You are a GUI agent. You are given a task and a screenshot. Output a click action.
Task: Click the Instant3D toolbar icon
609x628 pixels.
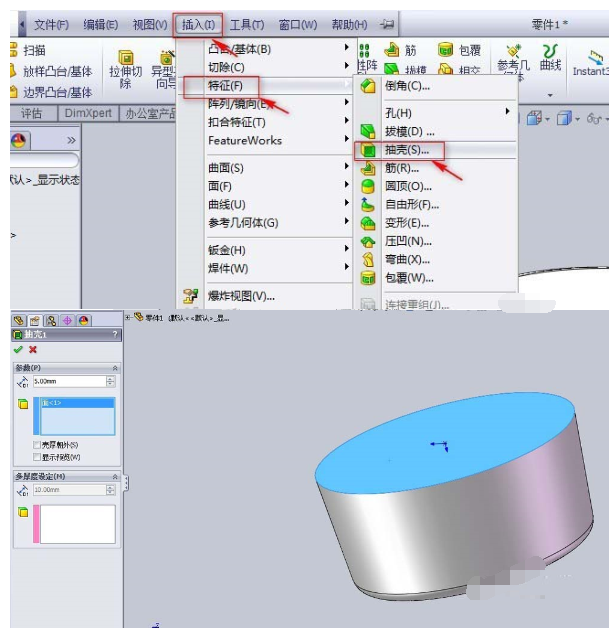(596, 56)
